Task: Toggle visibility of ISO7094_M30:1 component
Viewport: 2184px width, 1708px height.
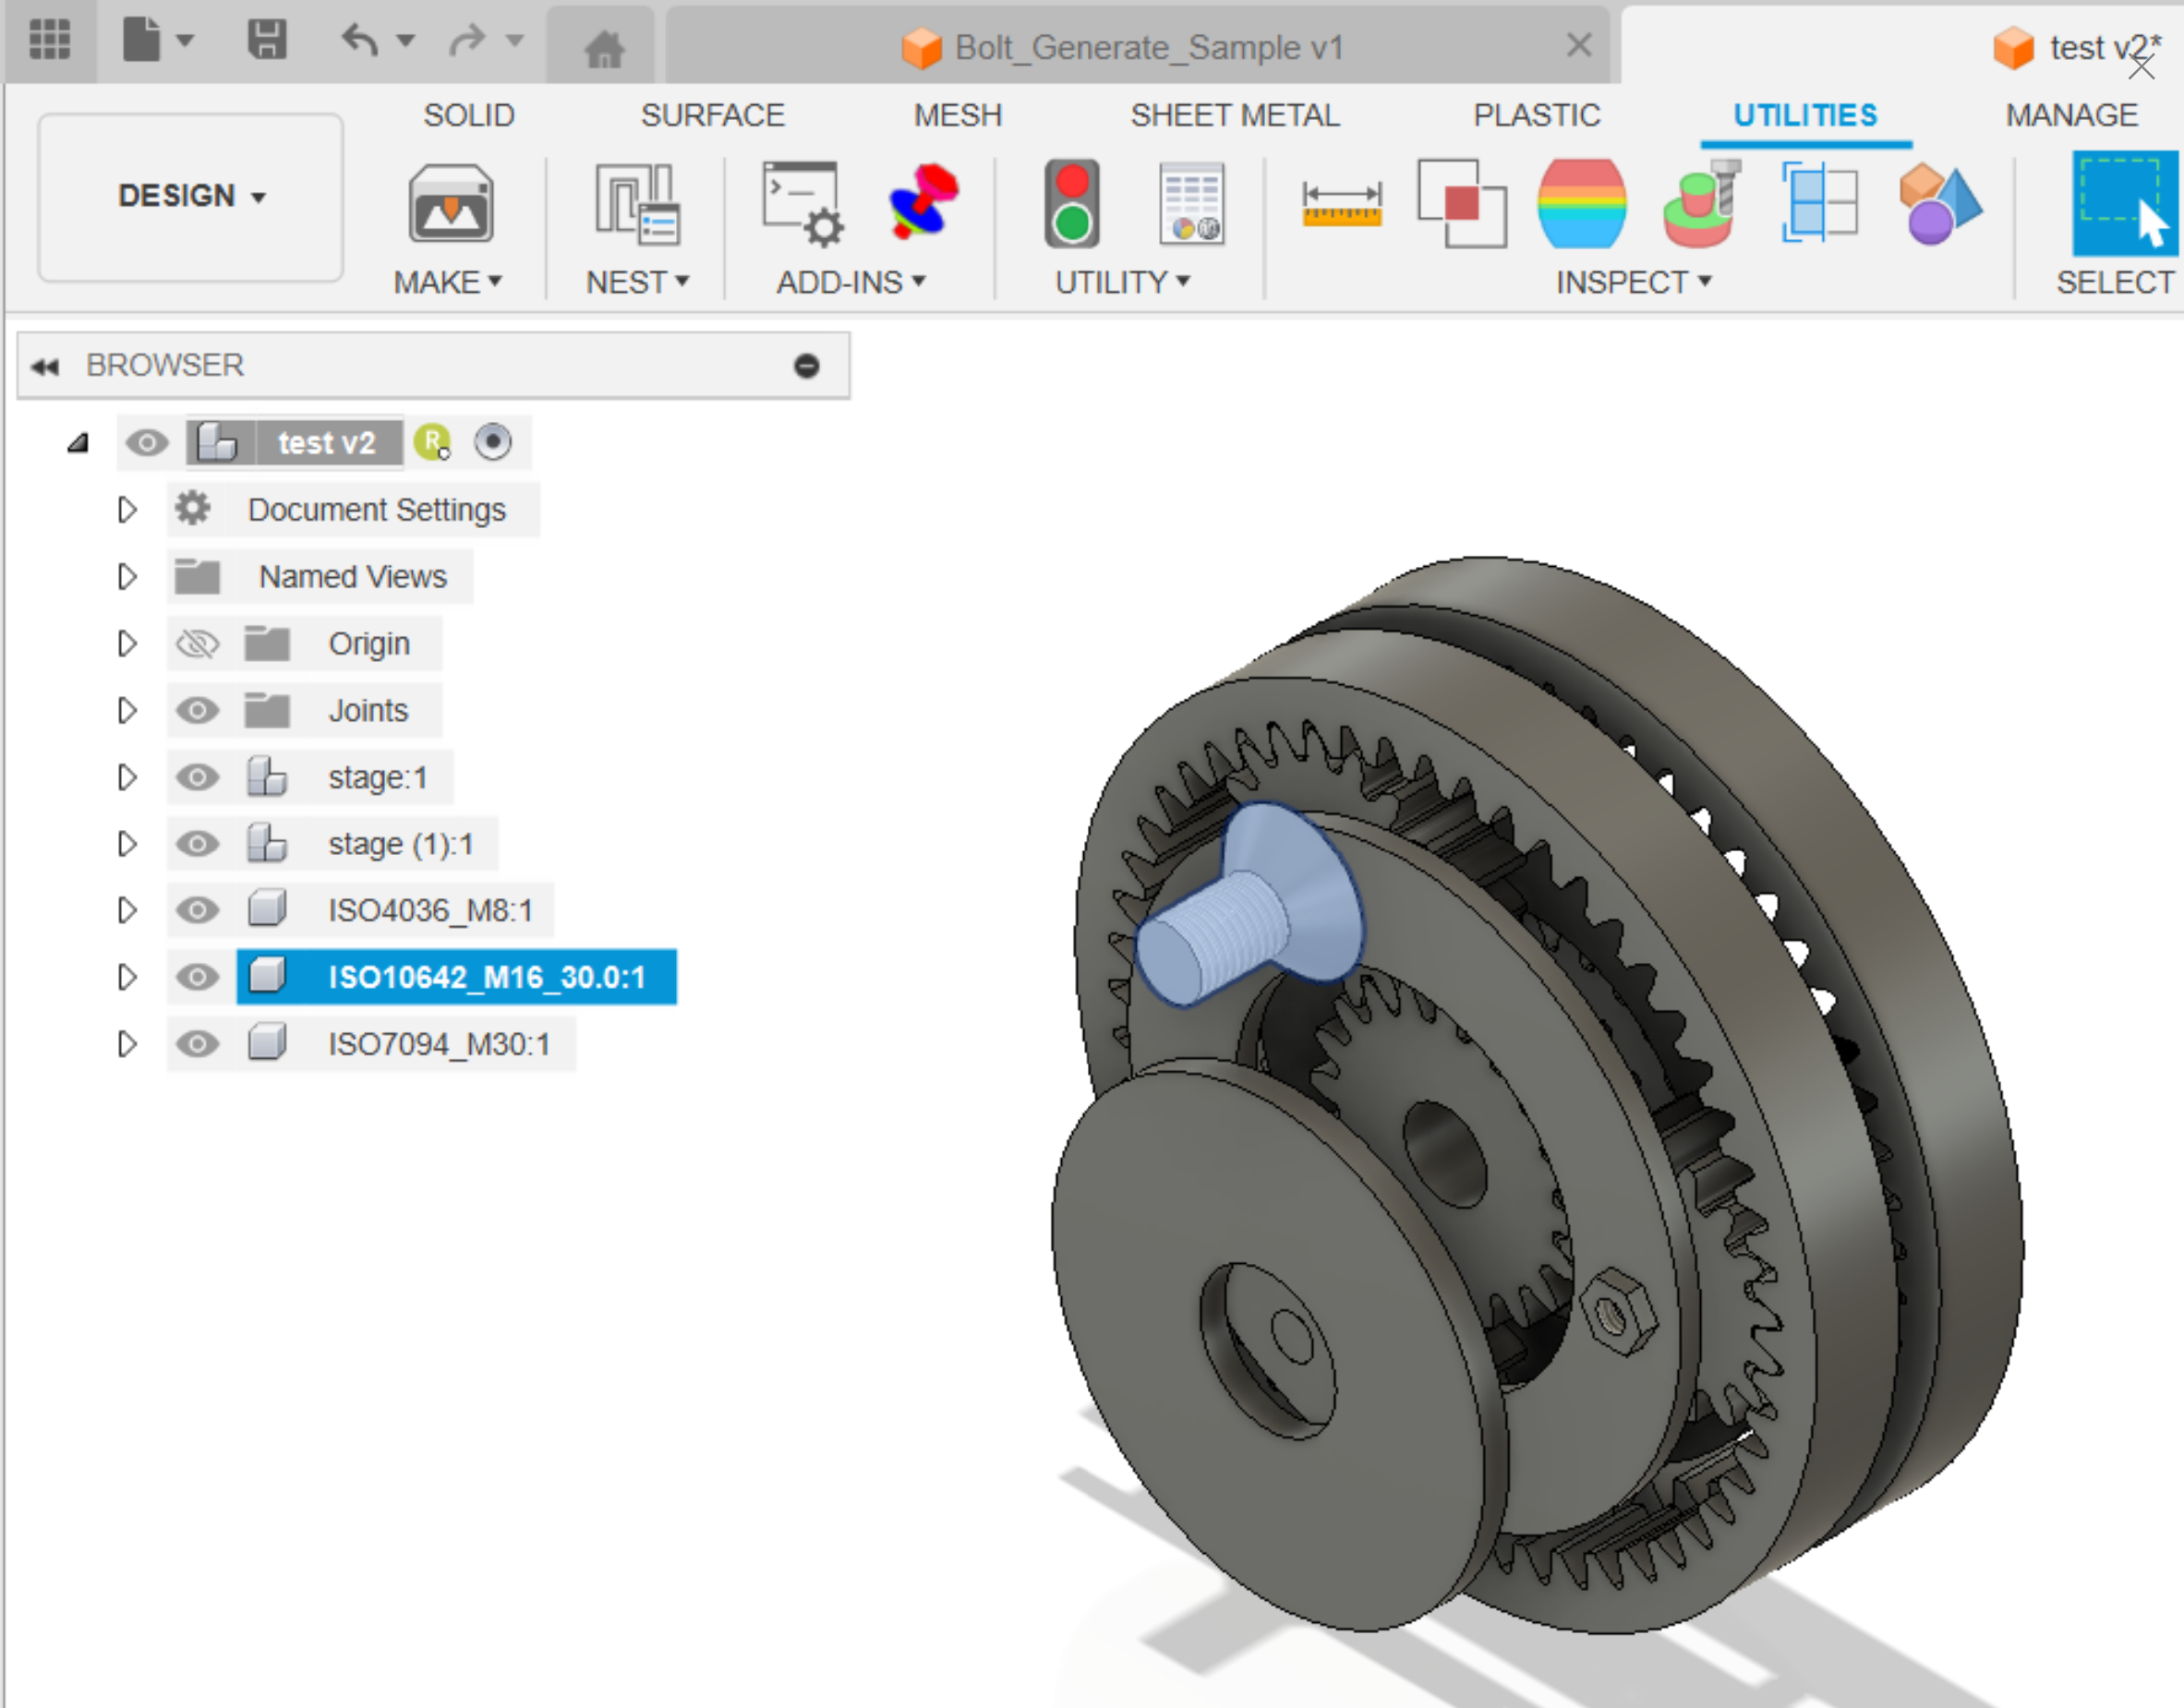Action: click(x=197, y=1044)
